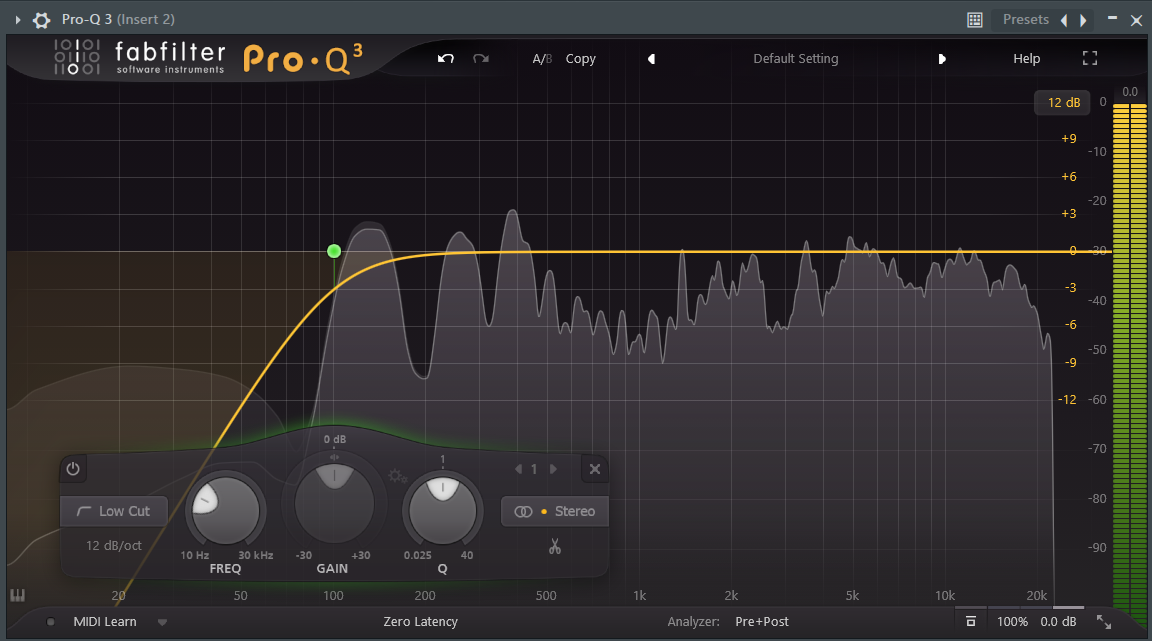Enter full screen mode

pyautogui.click(x=1090, y=58)
